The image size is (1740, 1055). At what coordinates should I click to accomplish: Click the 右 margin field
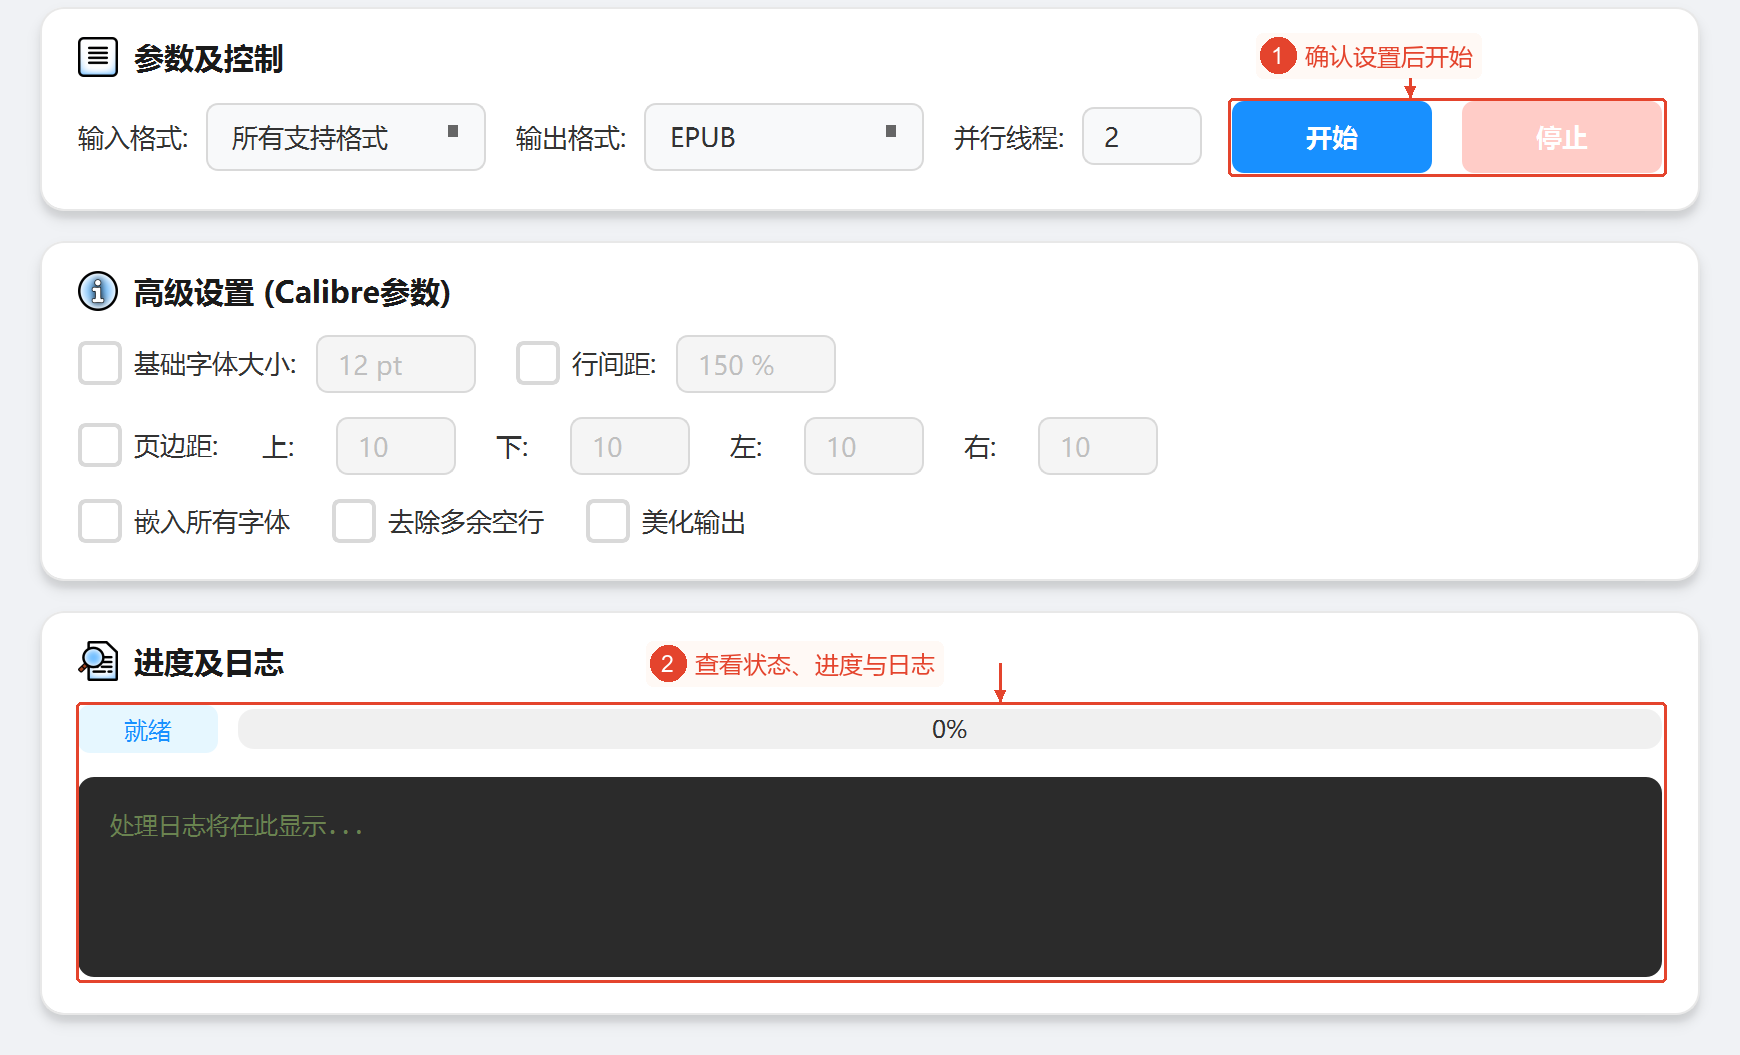point(1098,446)
